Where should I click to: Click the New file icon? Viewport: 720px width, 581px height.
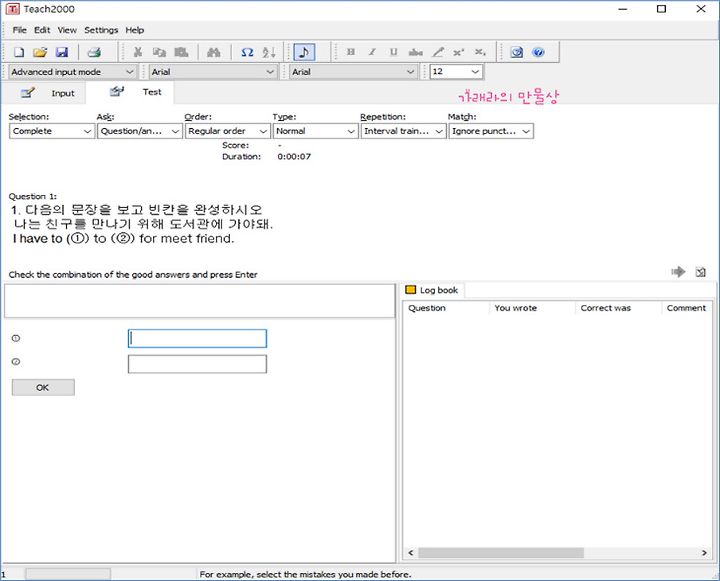(x=19, y=52)
